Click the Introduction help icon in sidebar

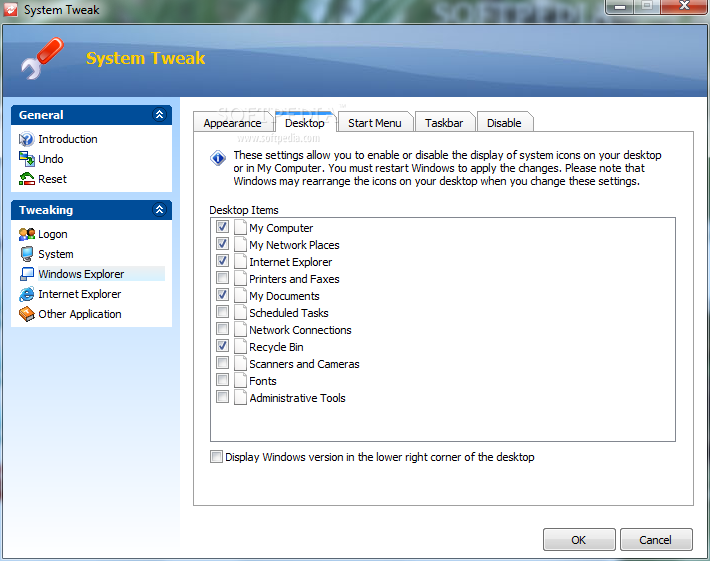(x=26, y=139)
